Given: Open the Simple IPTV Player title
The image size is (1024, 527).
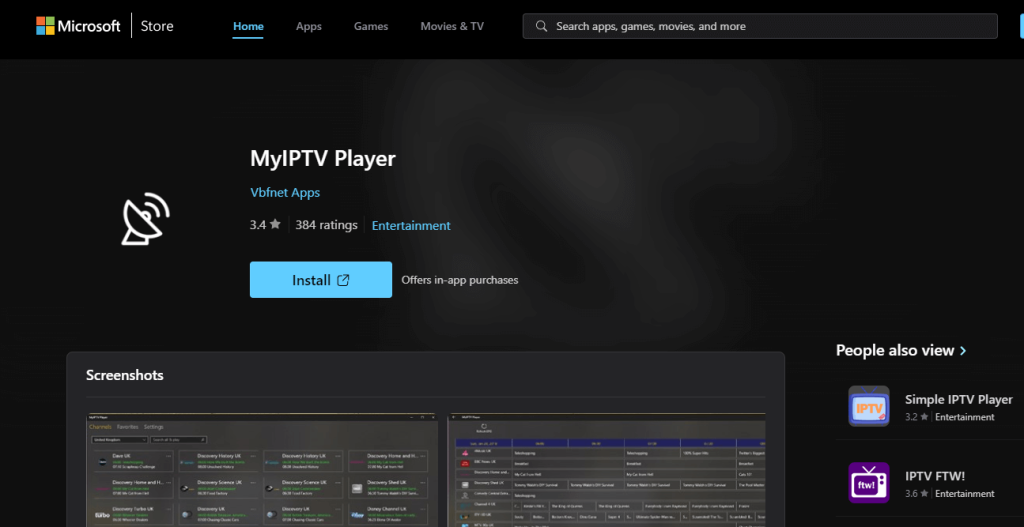Looking at the screenshot, I should (x=959, y=400).
